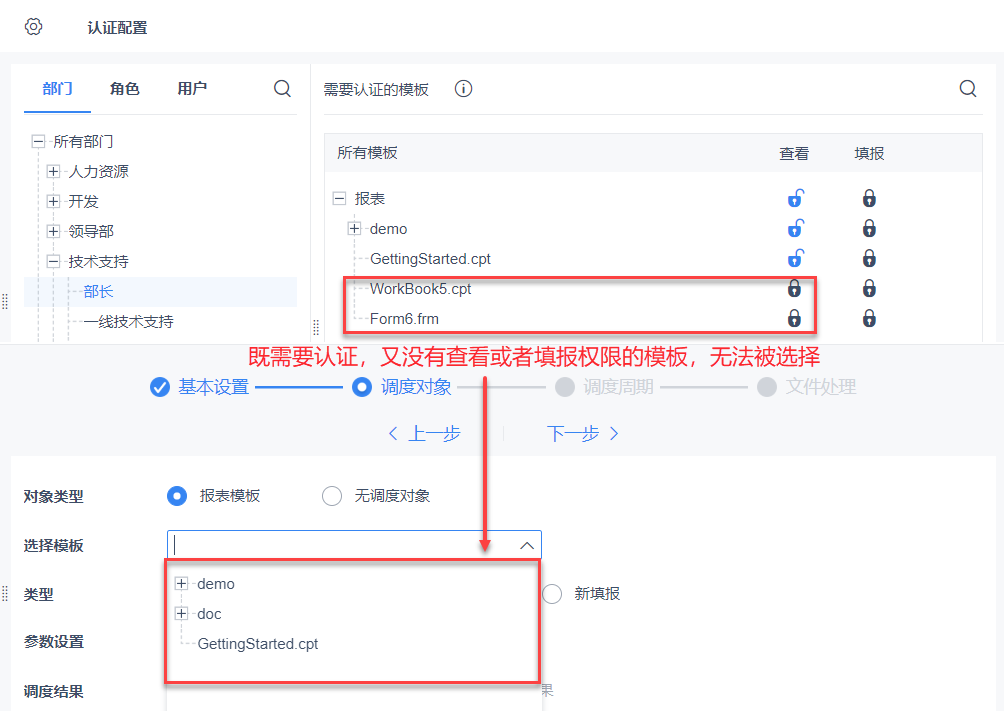Collapse 选择模板 dropdown with up chevron

[x=527, y=546]
